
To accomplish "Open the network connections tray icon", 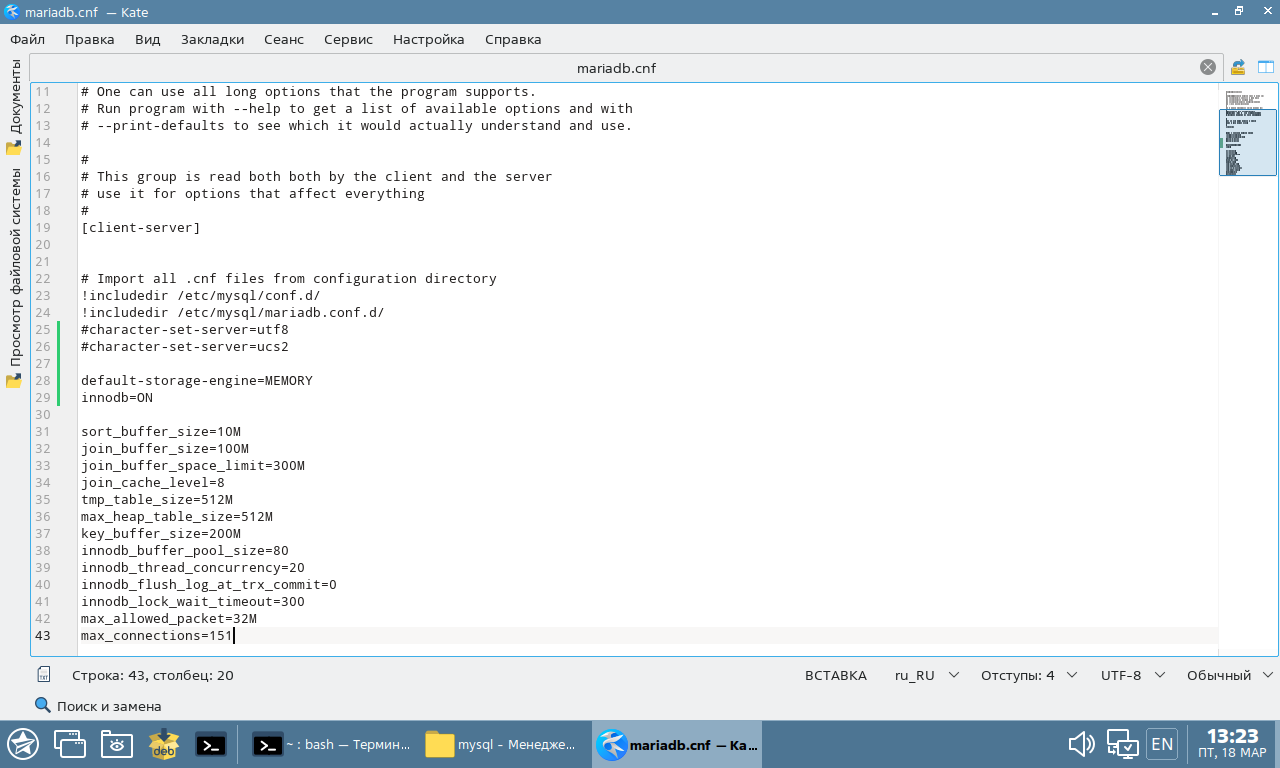I will click(x=1122, y=744).
